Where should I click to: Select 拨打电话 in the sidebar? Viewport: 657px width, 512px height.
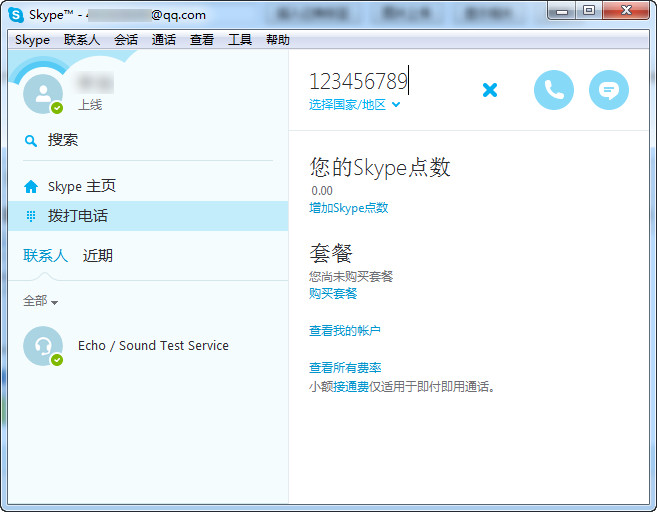pyautogui.click(x=148, y=216)
